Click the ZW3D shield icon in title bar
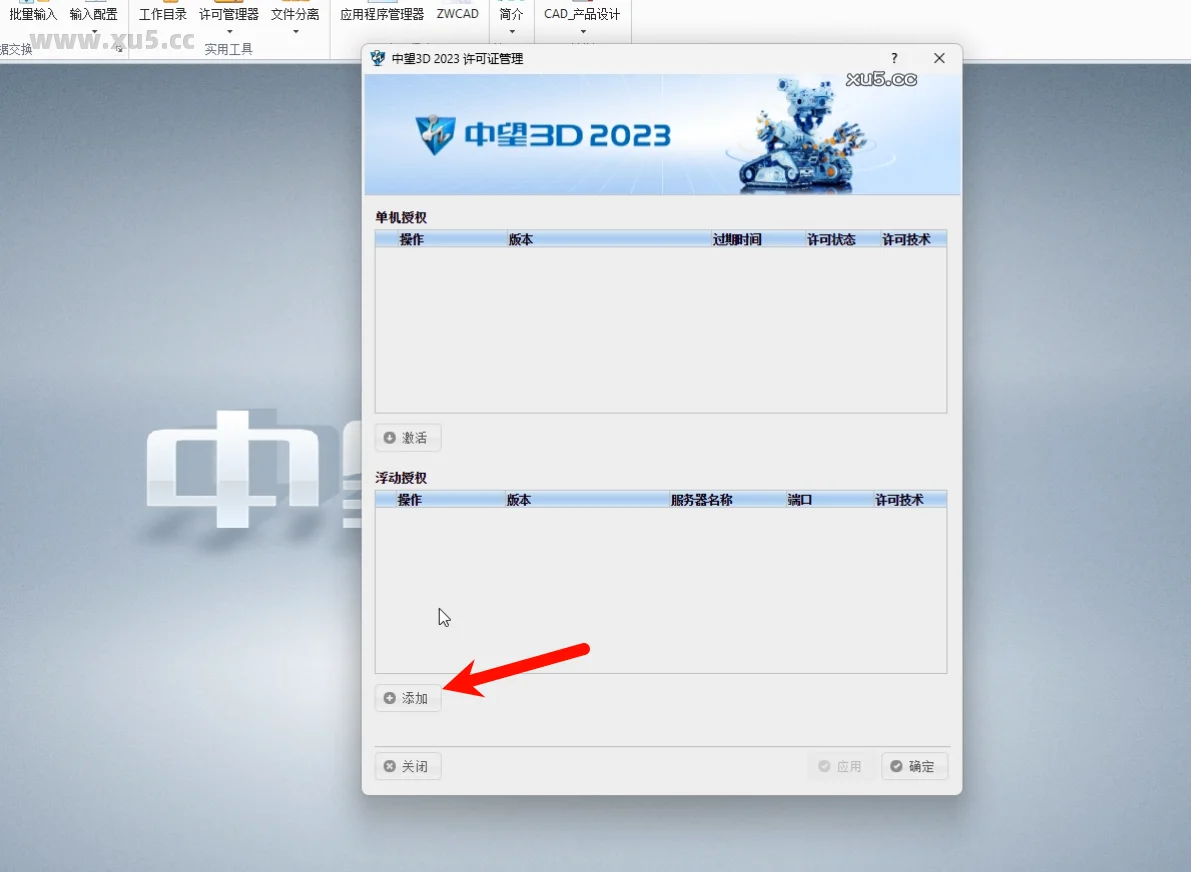The image size is (1191, 872). point(377,58)
